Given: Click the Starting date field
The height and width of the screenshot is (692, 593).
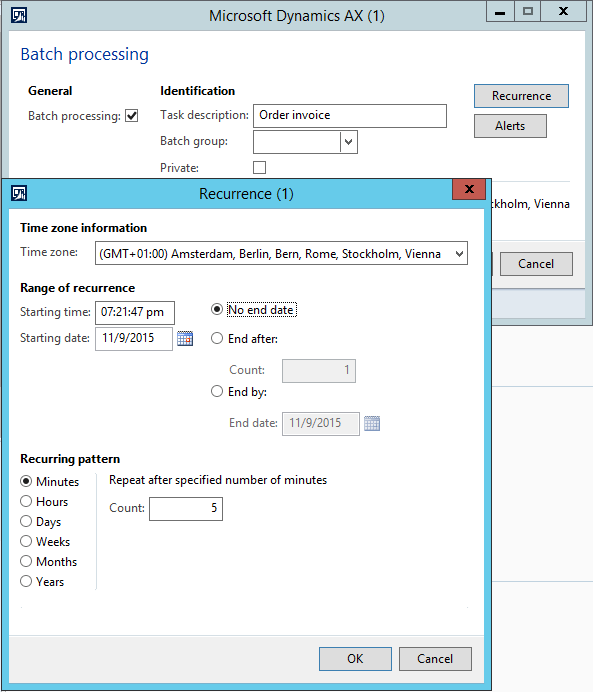Looking at the screenshot, I should (134, 338).
